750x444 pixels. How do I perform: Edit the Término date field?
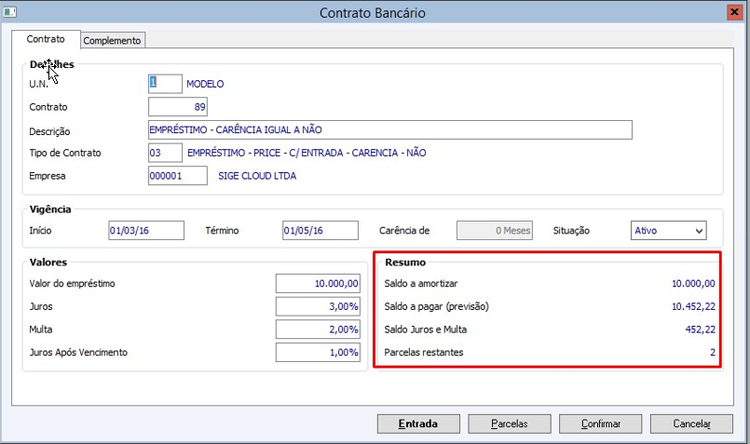pyautogui.click(x=320, y=230)
